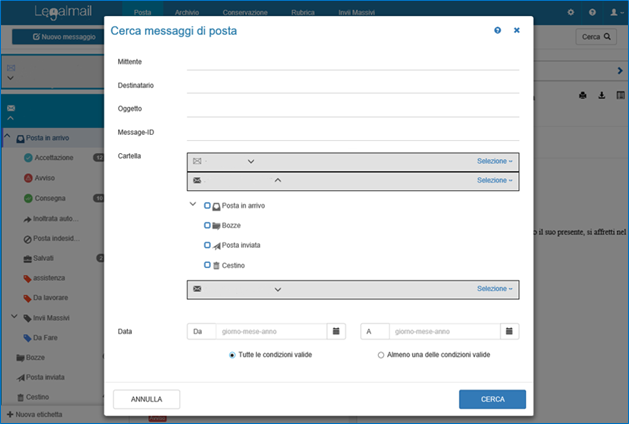Collapse the Posta in arrivo tree chevron
The image size is (629, 424).
tap(192, 205)
